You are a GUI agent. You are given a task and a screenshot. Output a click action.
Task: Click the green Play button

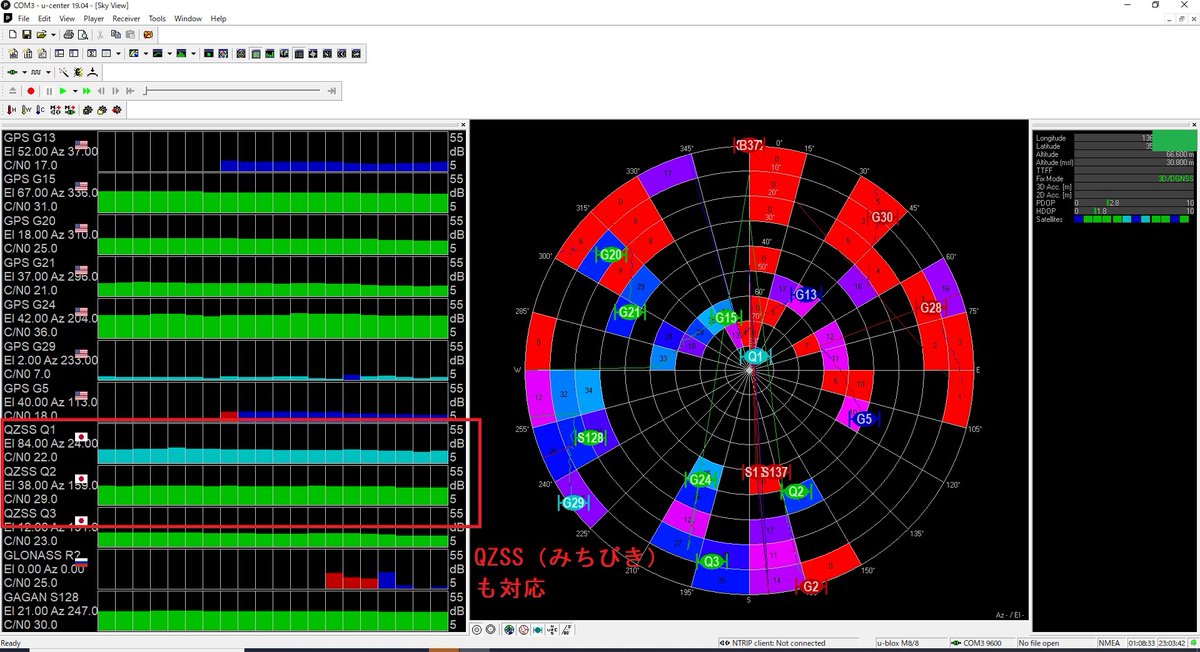(63, 91)
